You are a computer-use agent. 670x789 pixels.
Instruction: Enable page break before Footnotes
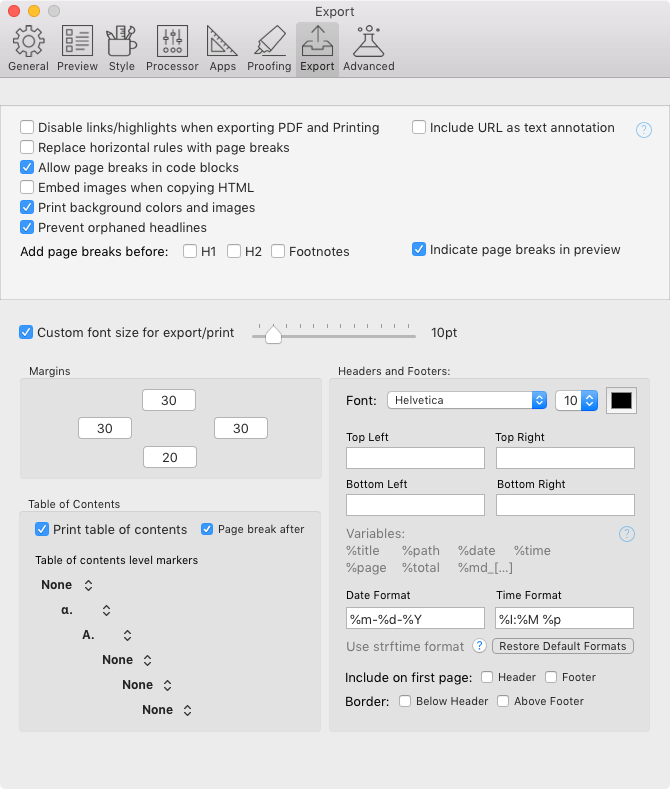(278, 251)
